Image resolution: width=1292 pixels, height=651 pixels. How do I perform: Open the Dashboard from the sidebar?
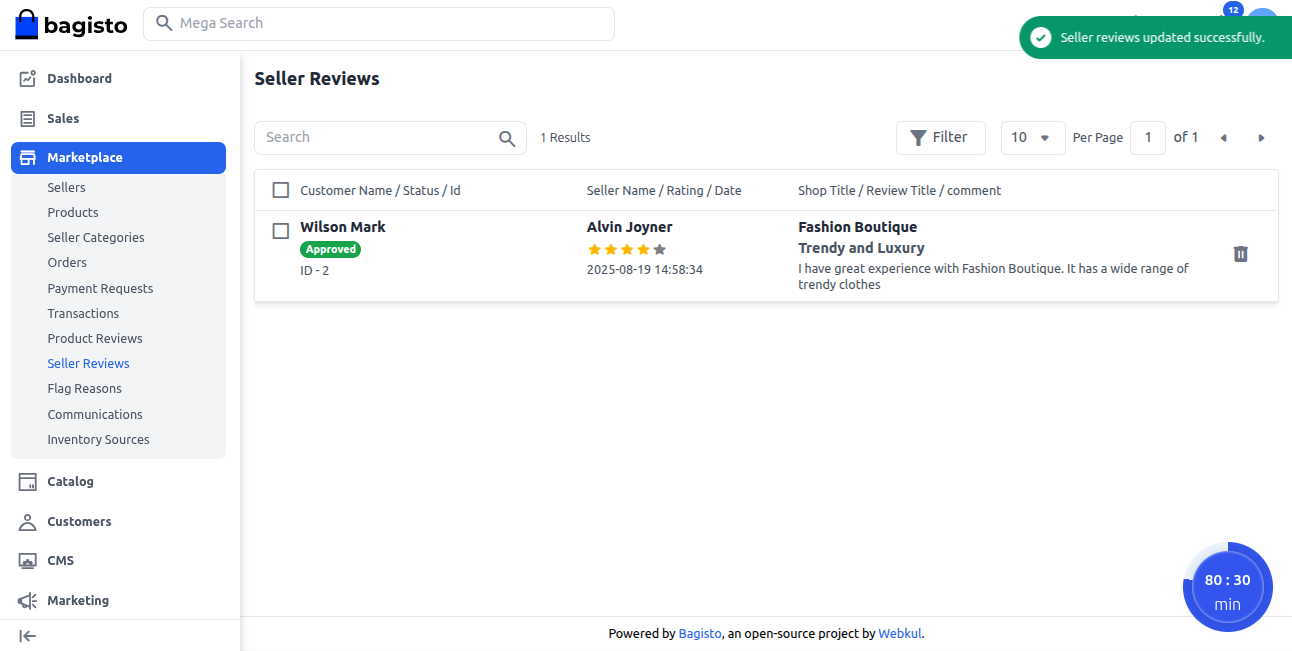coord(80,78)
